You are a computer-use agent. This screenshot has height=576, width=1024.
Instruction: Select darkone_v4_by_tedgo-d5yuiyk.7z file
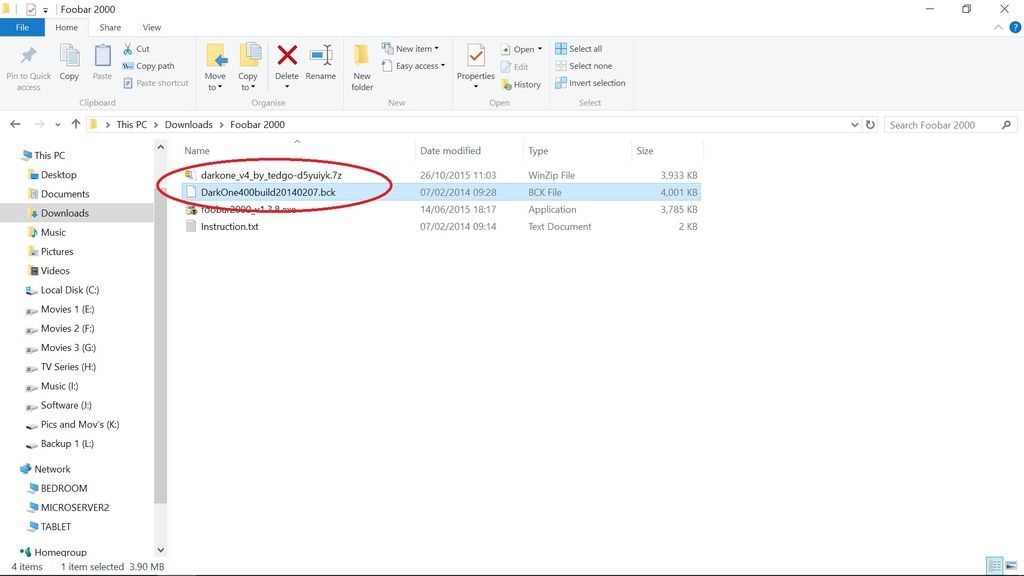[271, 176]
